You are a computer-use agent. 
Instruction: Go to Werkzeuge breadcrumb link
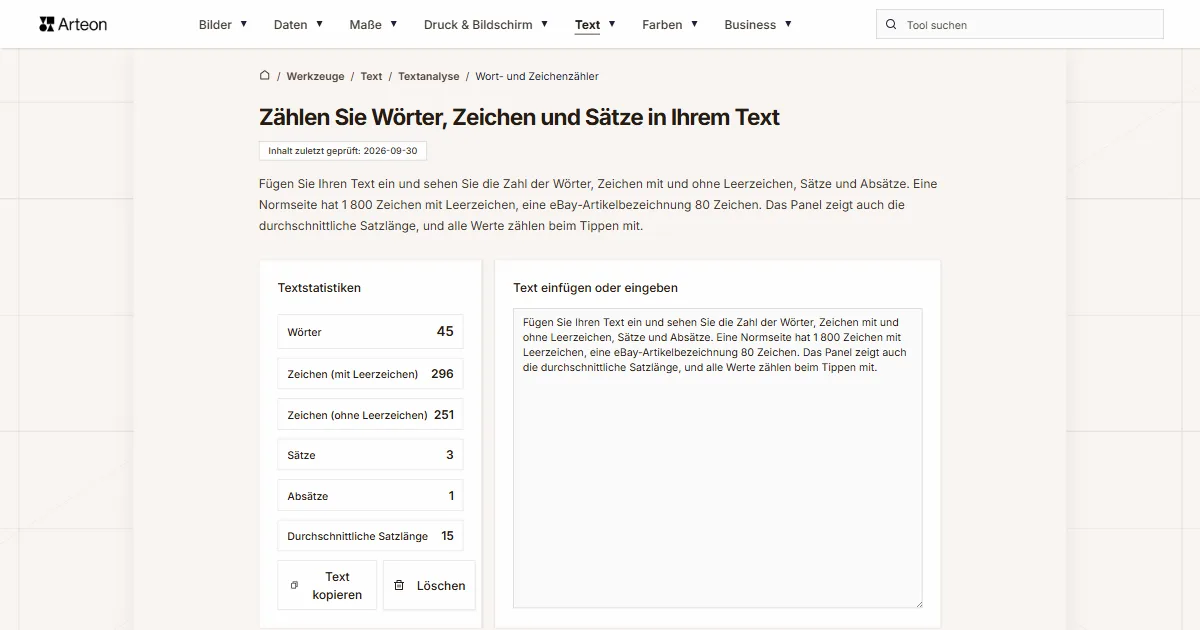[x=315, y=76]
